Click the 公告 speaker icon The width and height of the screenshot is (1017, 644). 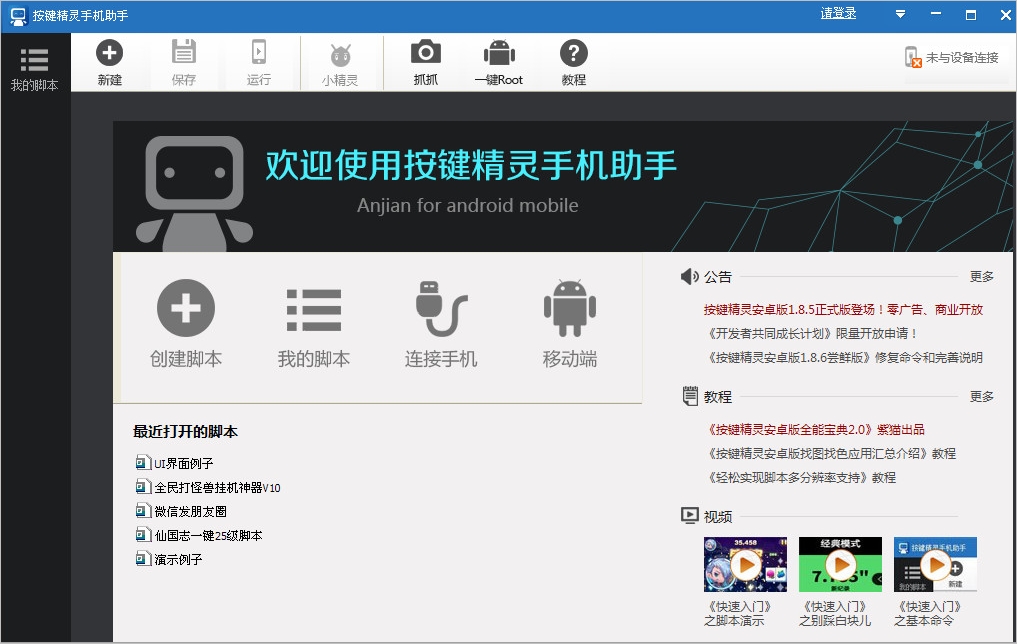click(x=689, y=277)
